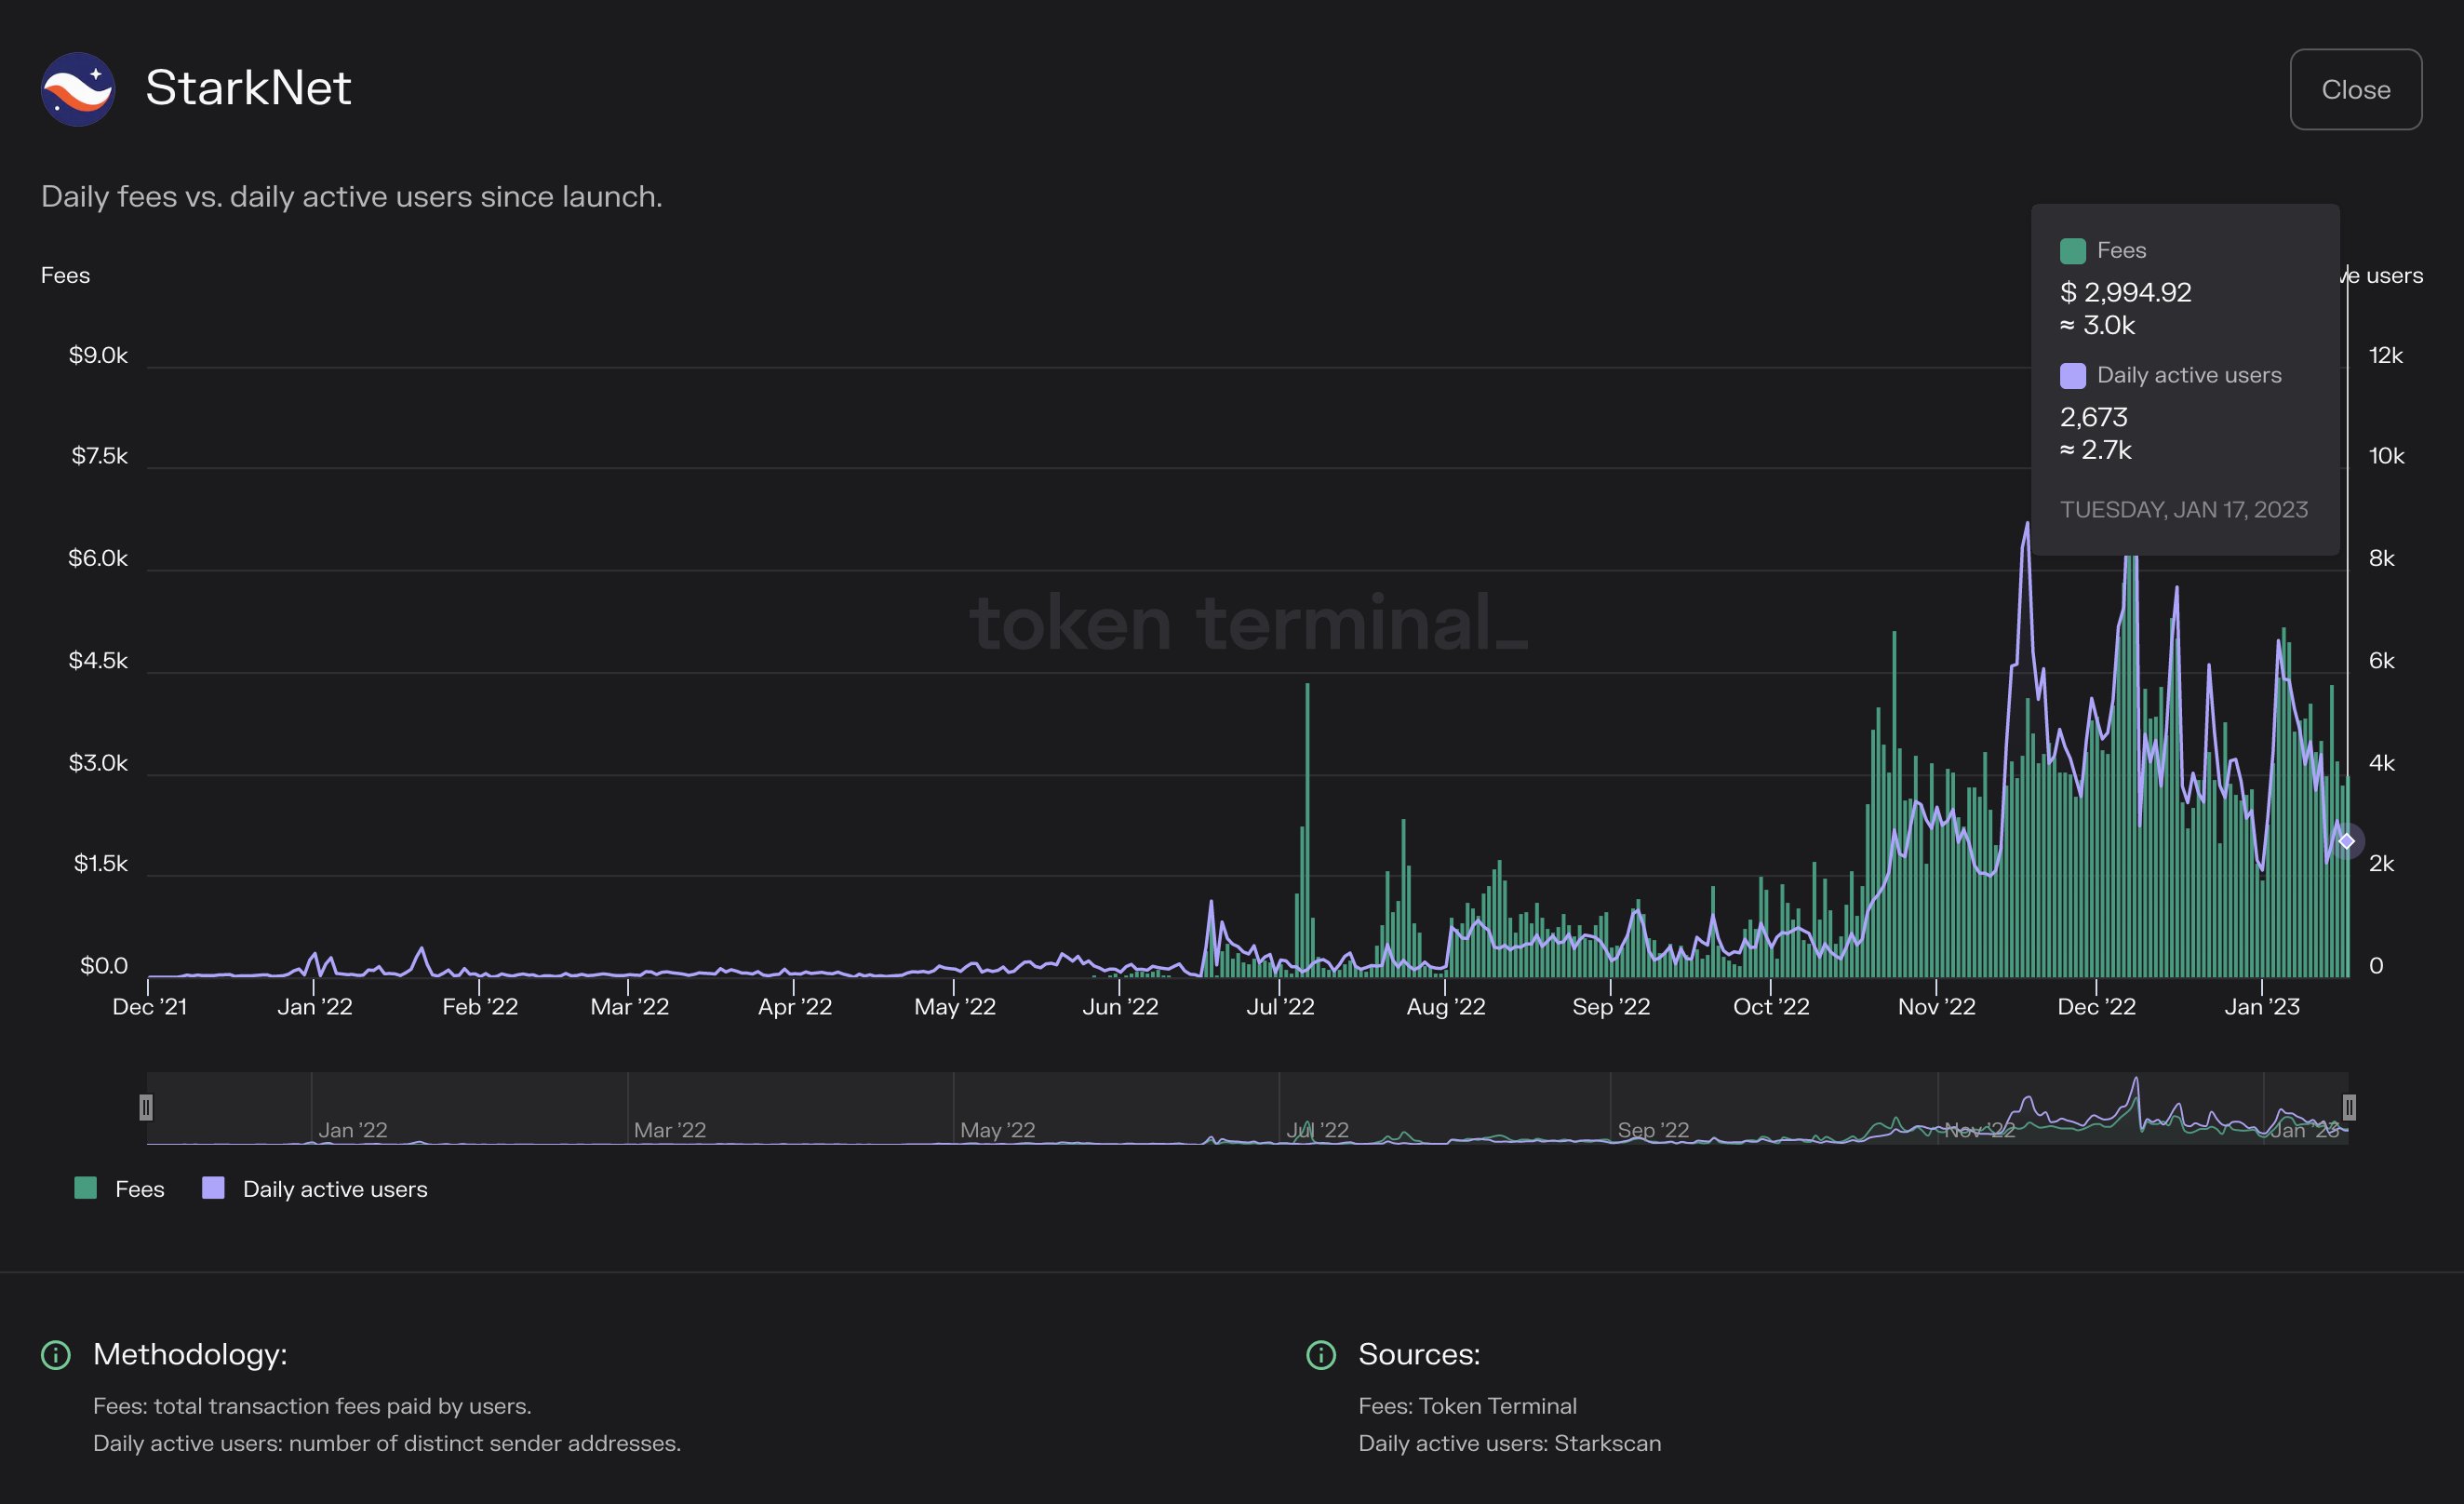2464x1504 pixels.
Task: Click the 12k users axis label
Action: pos(2385,355)
